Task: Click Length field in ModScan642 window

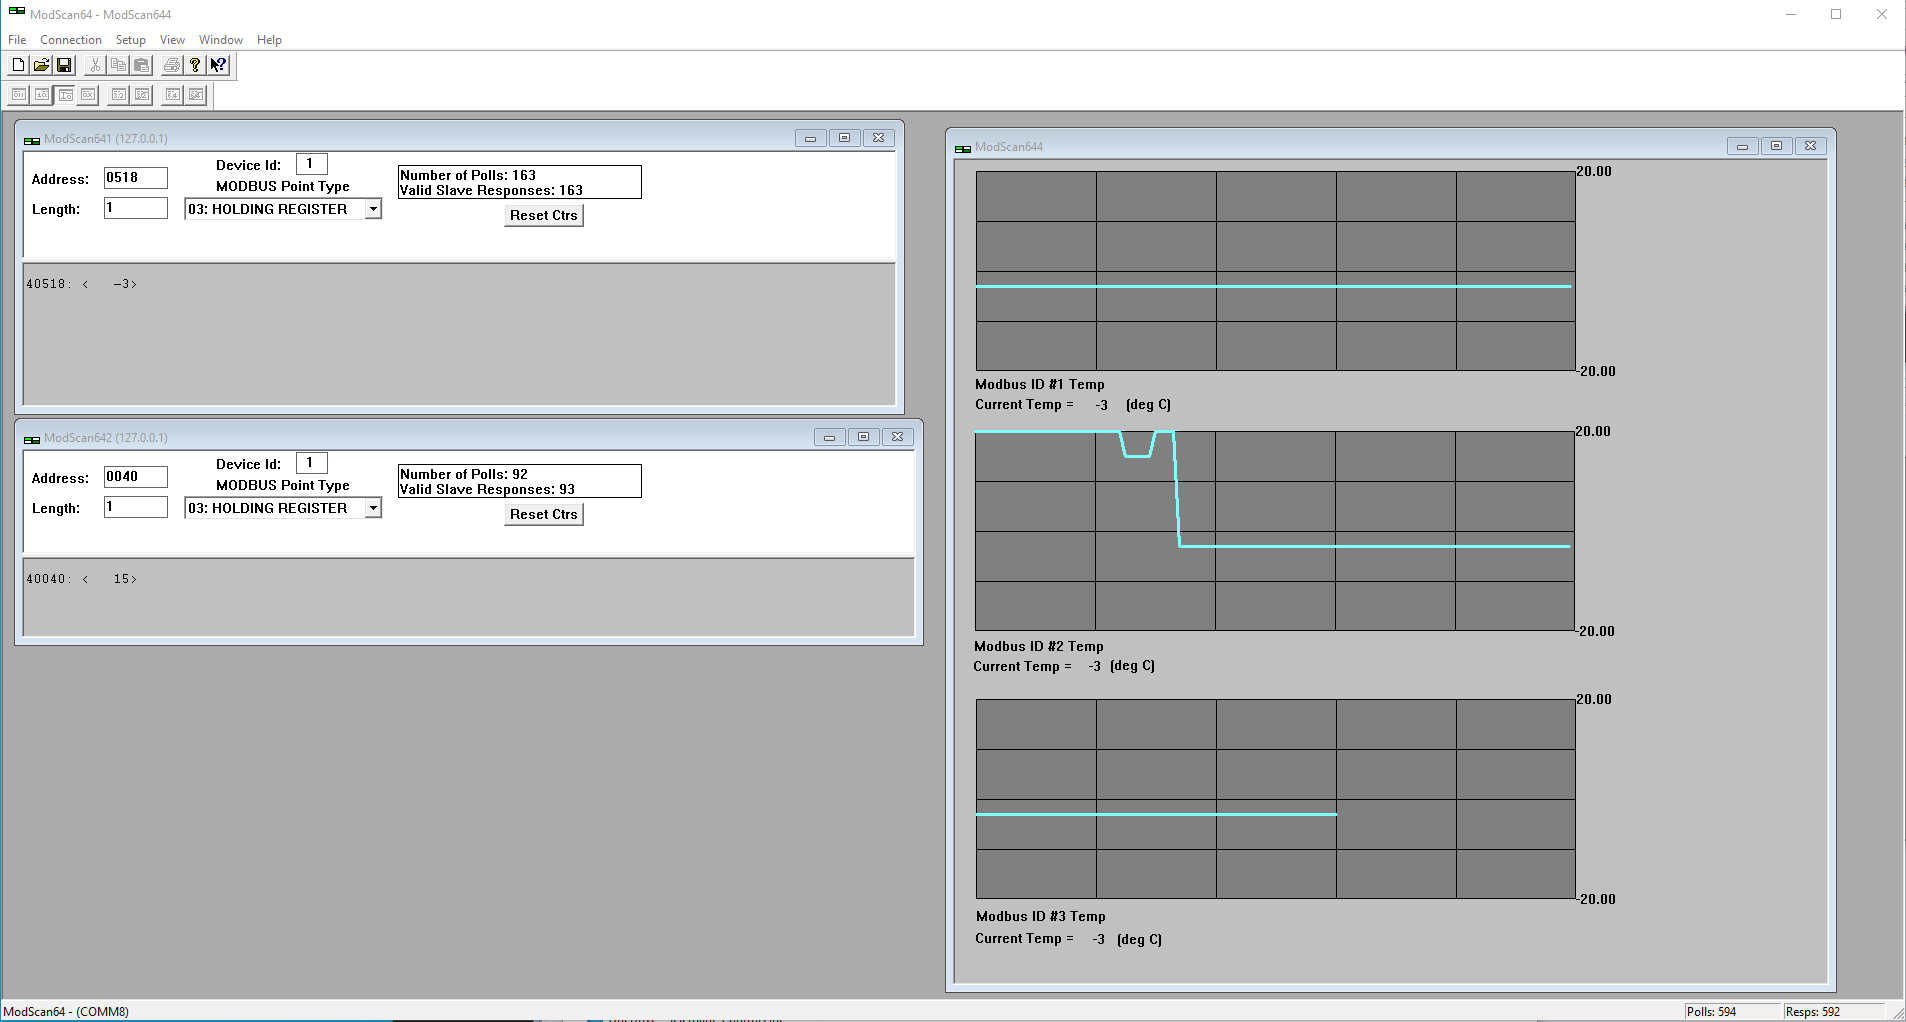Action: [136, 507]
